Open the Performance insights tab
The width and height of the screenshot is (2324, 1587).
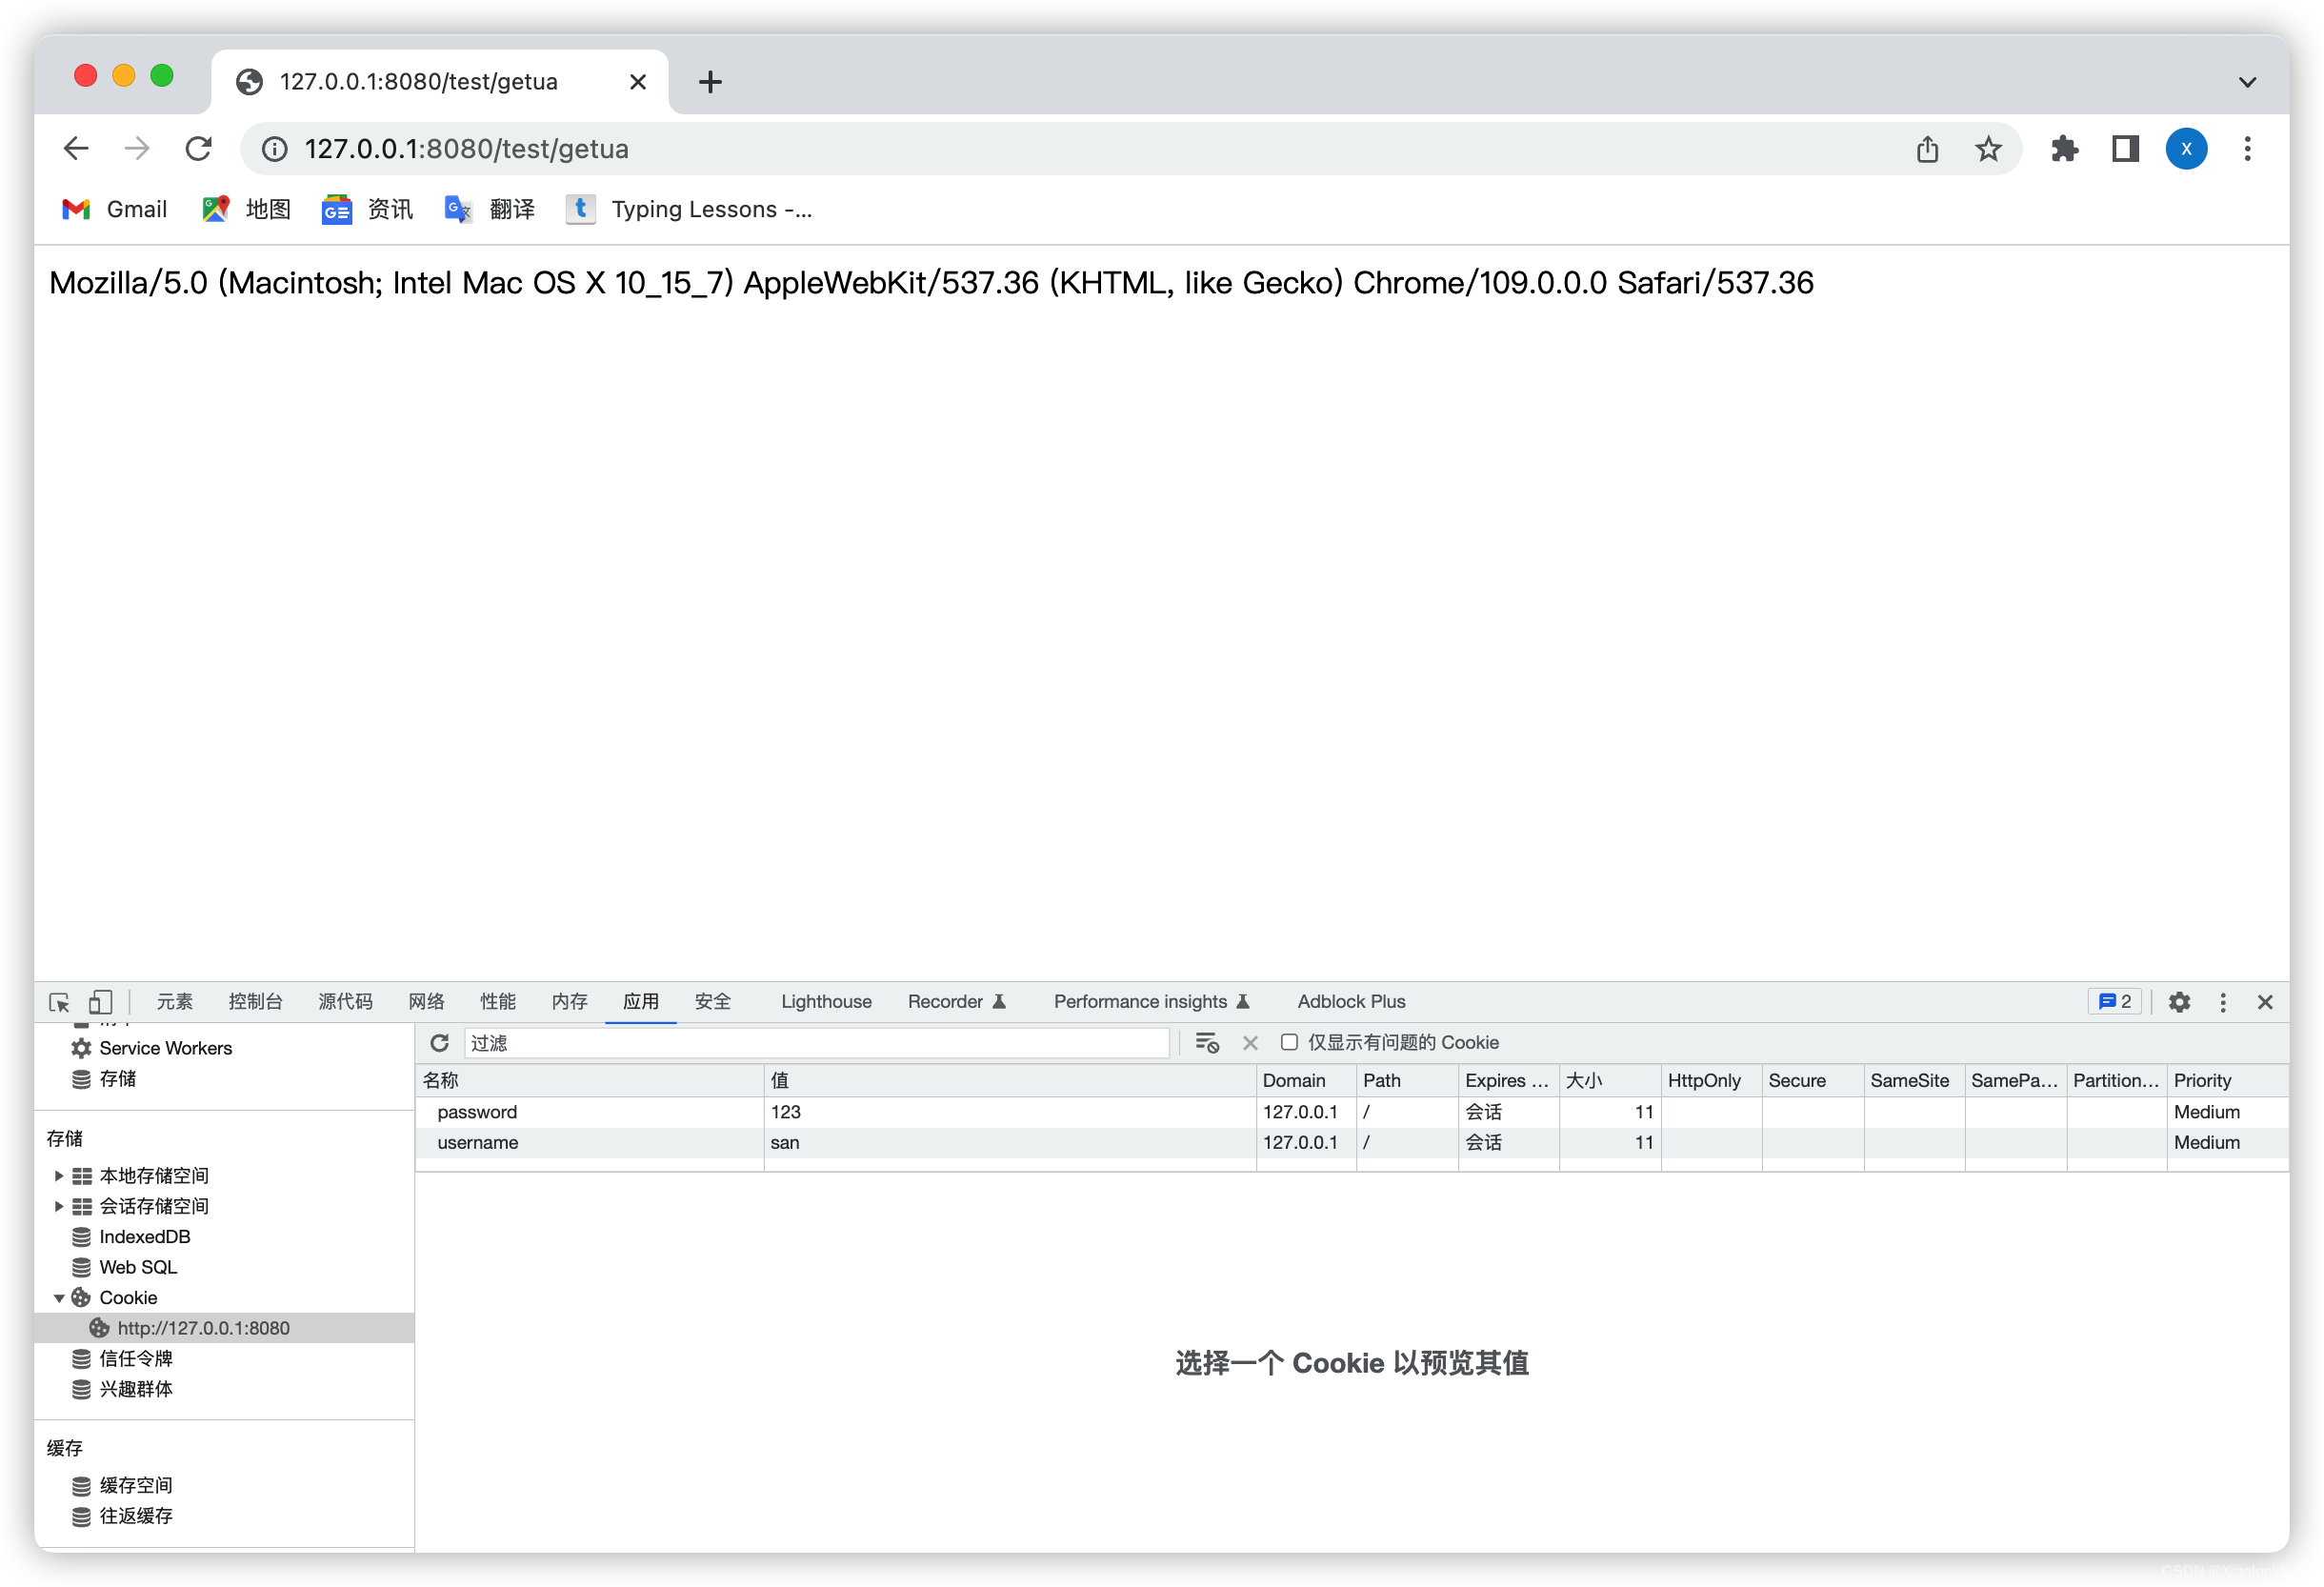point(1151,1002)
